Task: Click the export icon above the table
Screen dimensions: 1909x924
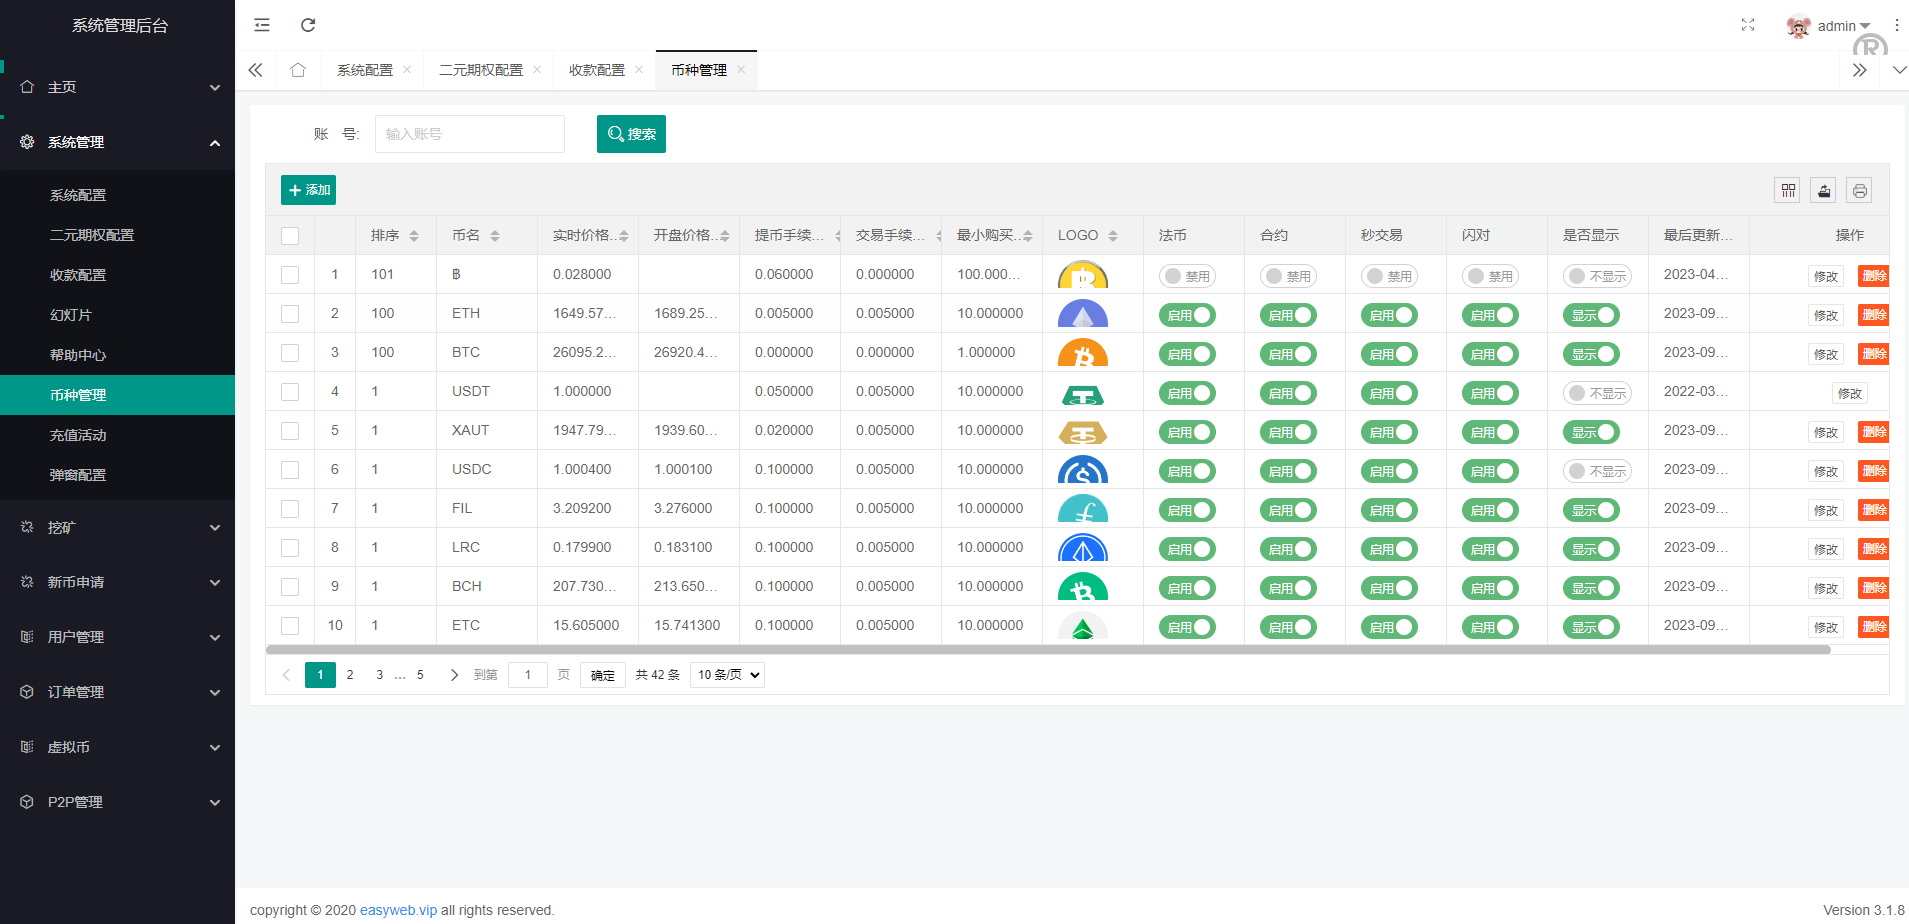Action: [1824, 190]
